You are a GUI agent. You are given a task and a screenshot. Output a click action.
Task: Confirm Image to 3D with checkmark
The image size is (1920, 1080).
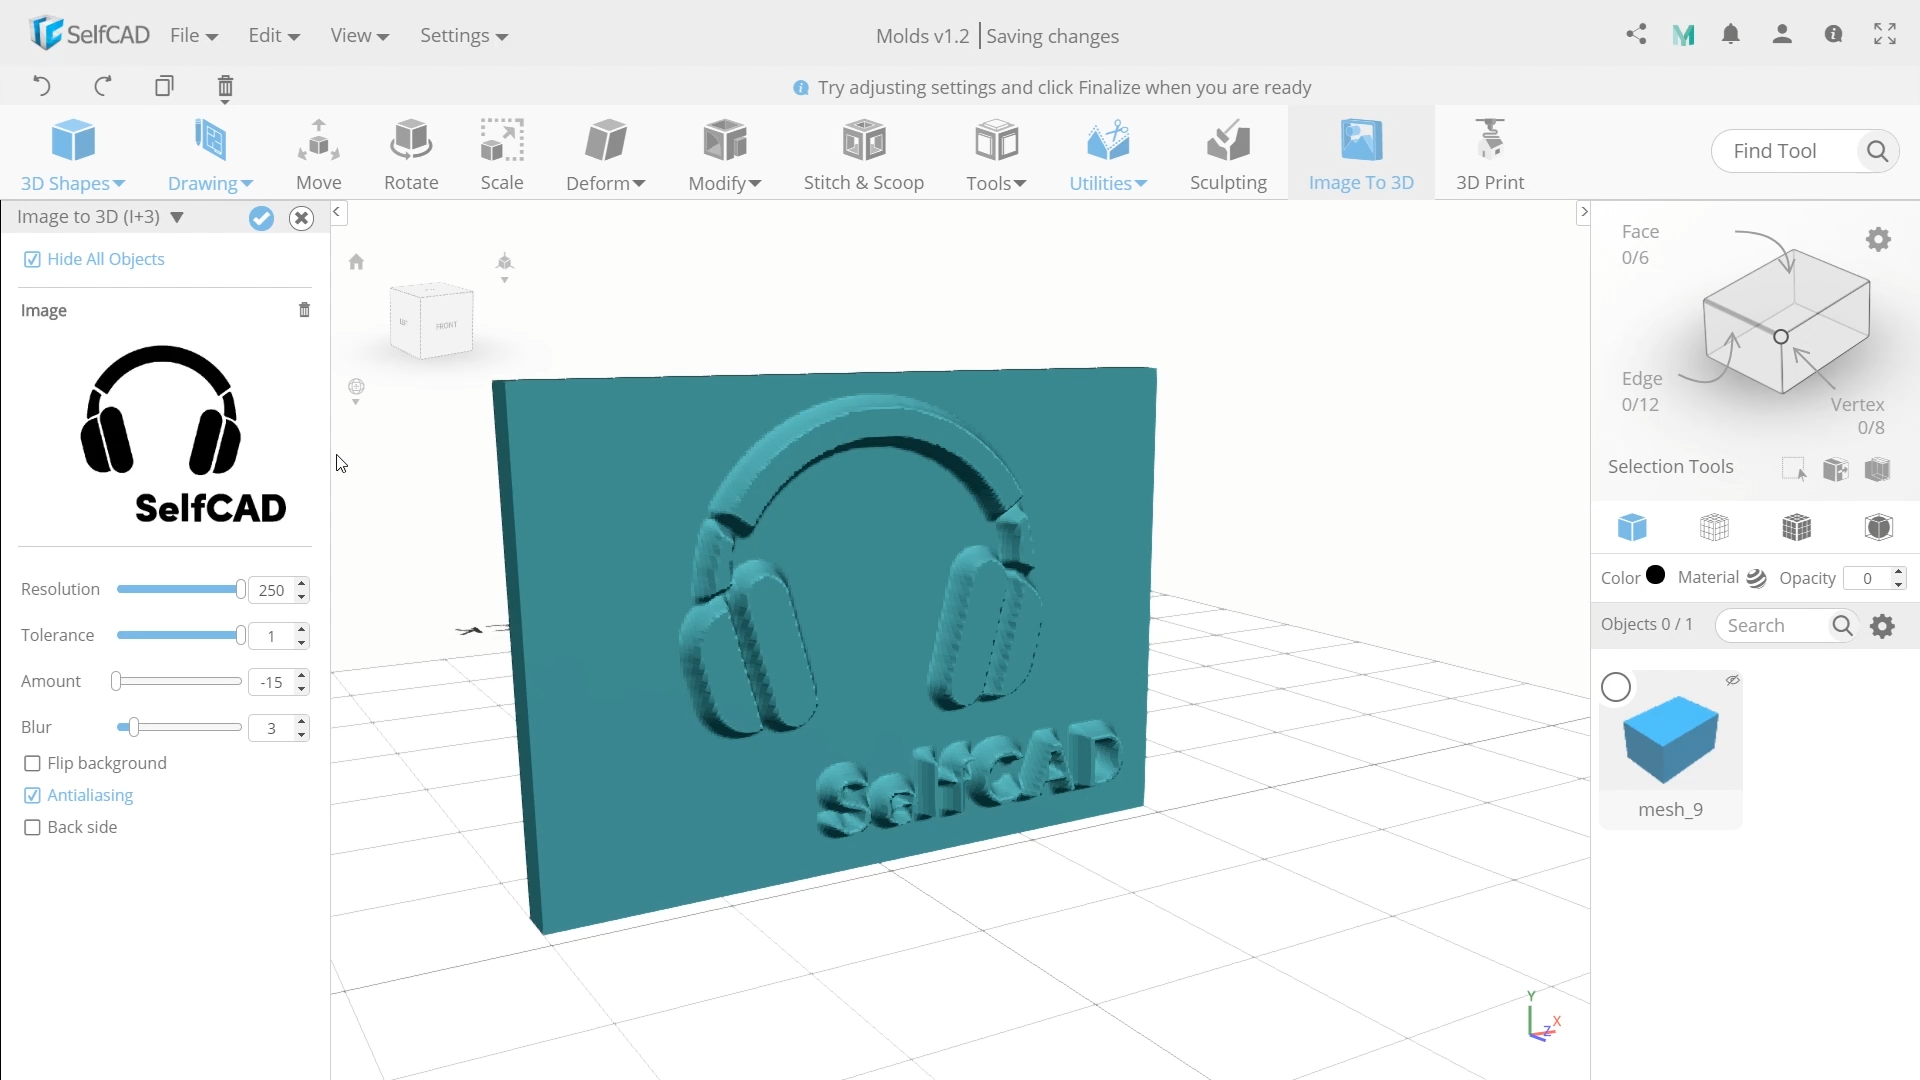click(x=261, y=218)
